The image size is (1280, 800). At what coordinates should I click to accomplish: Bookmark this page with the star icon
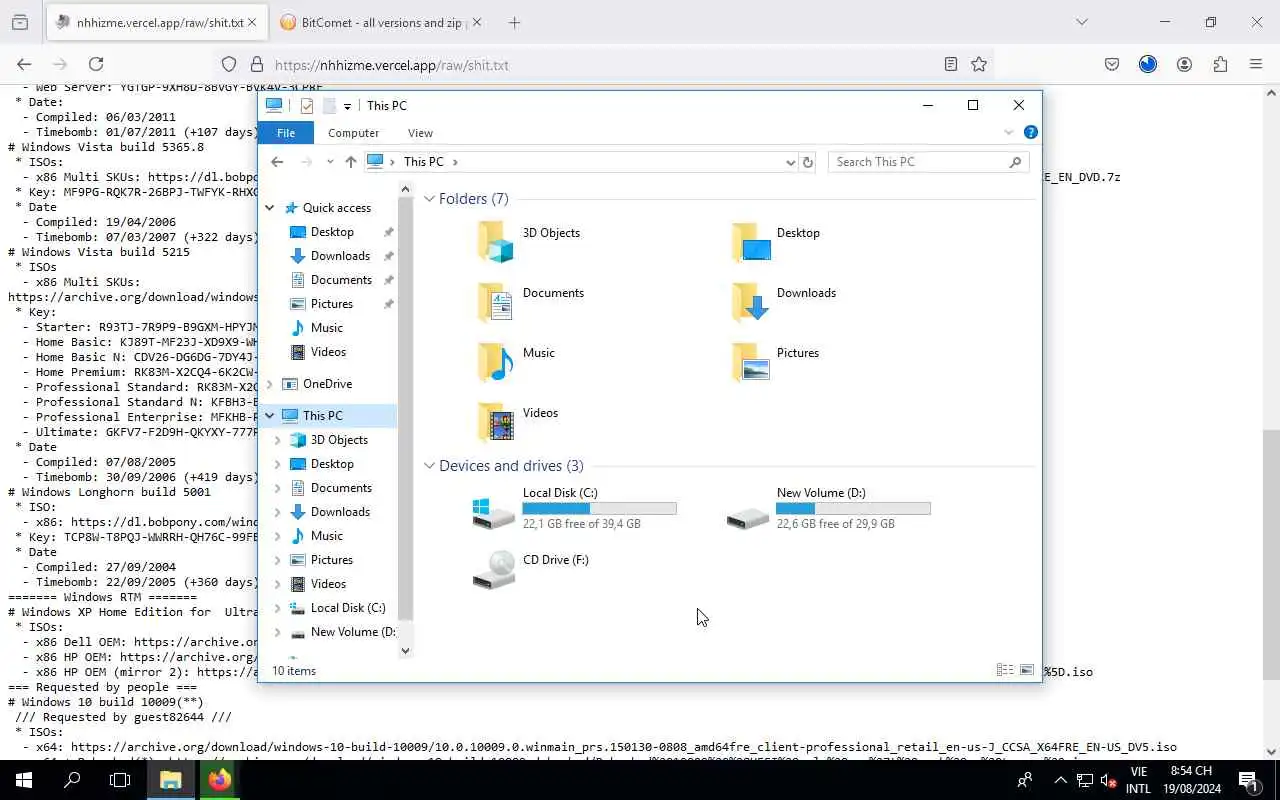[x=979, y=64]
